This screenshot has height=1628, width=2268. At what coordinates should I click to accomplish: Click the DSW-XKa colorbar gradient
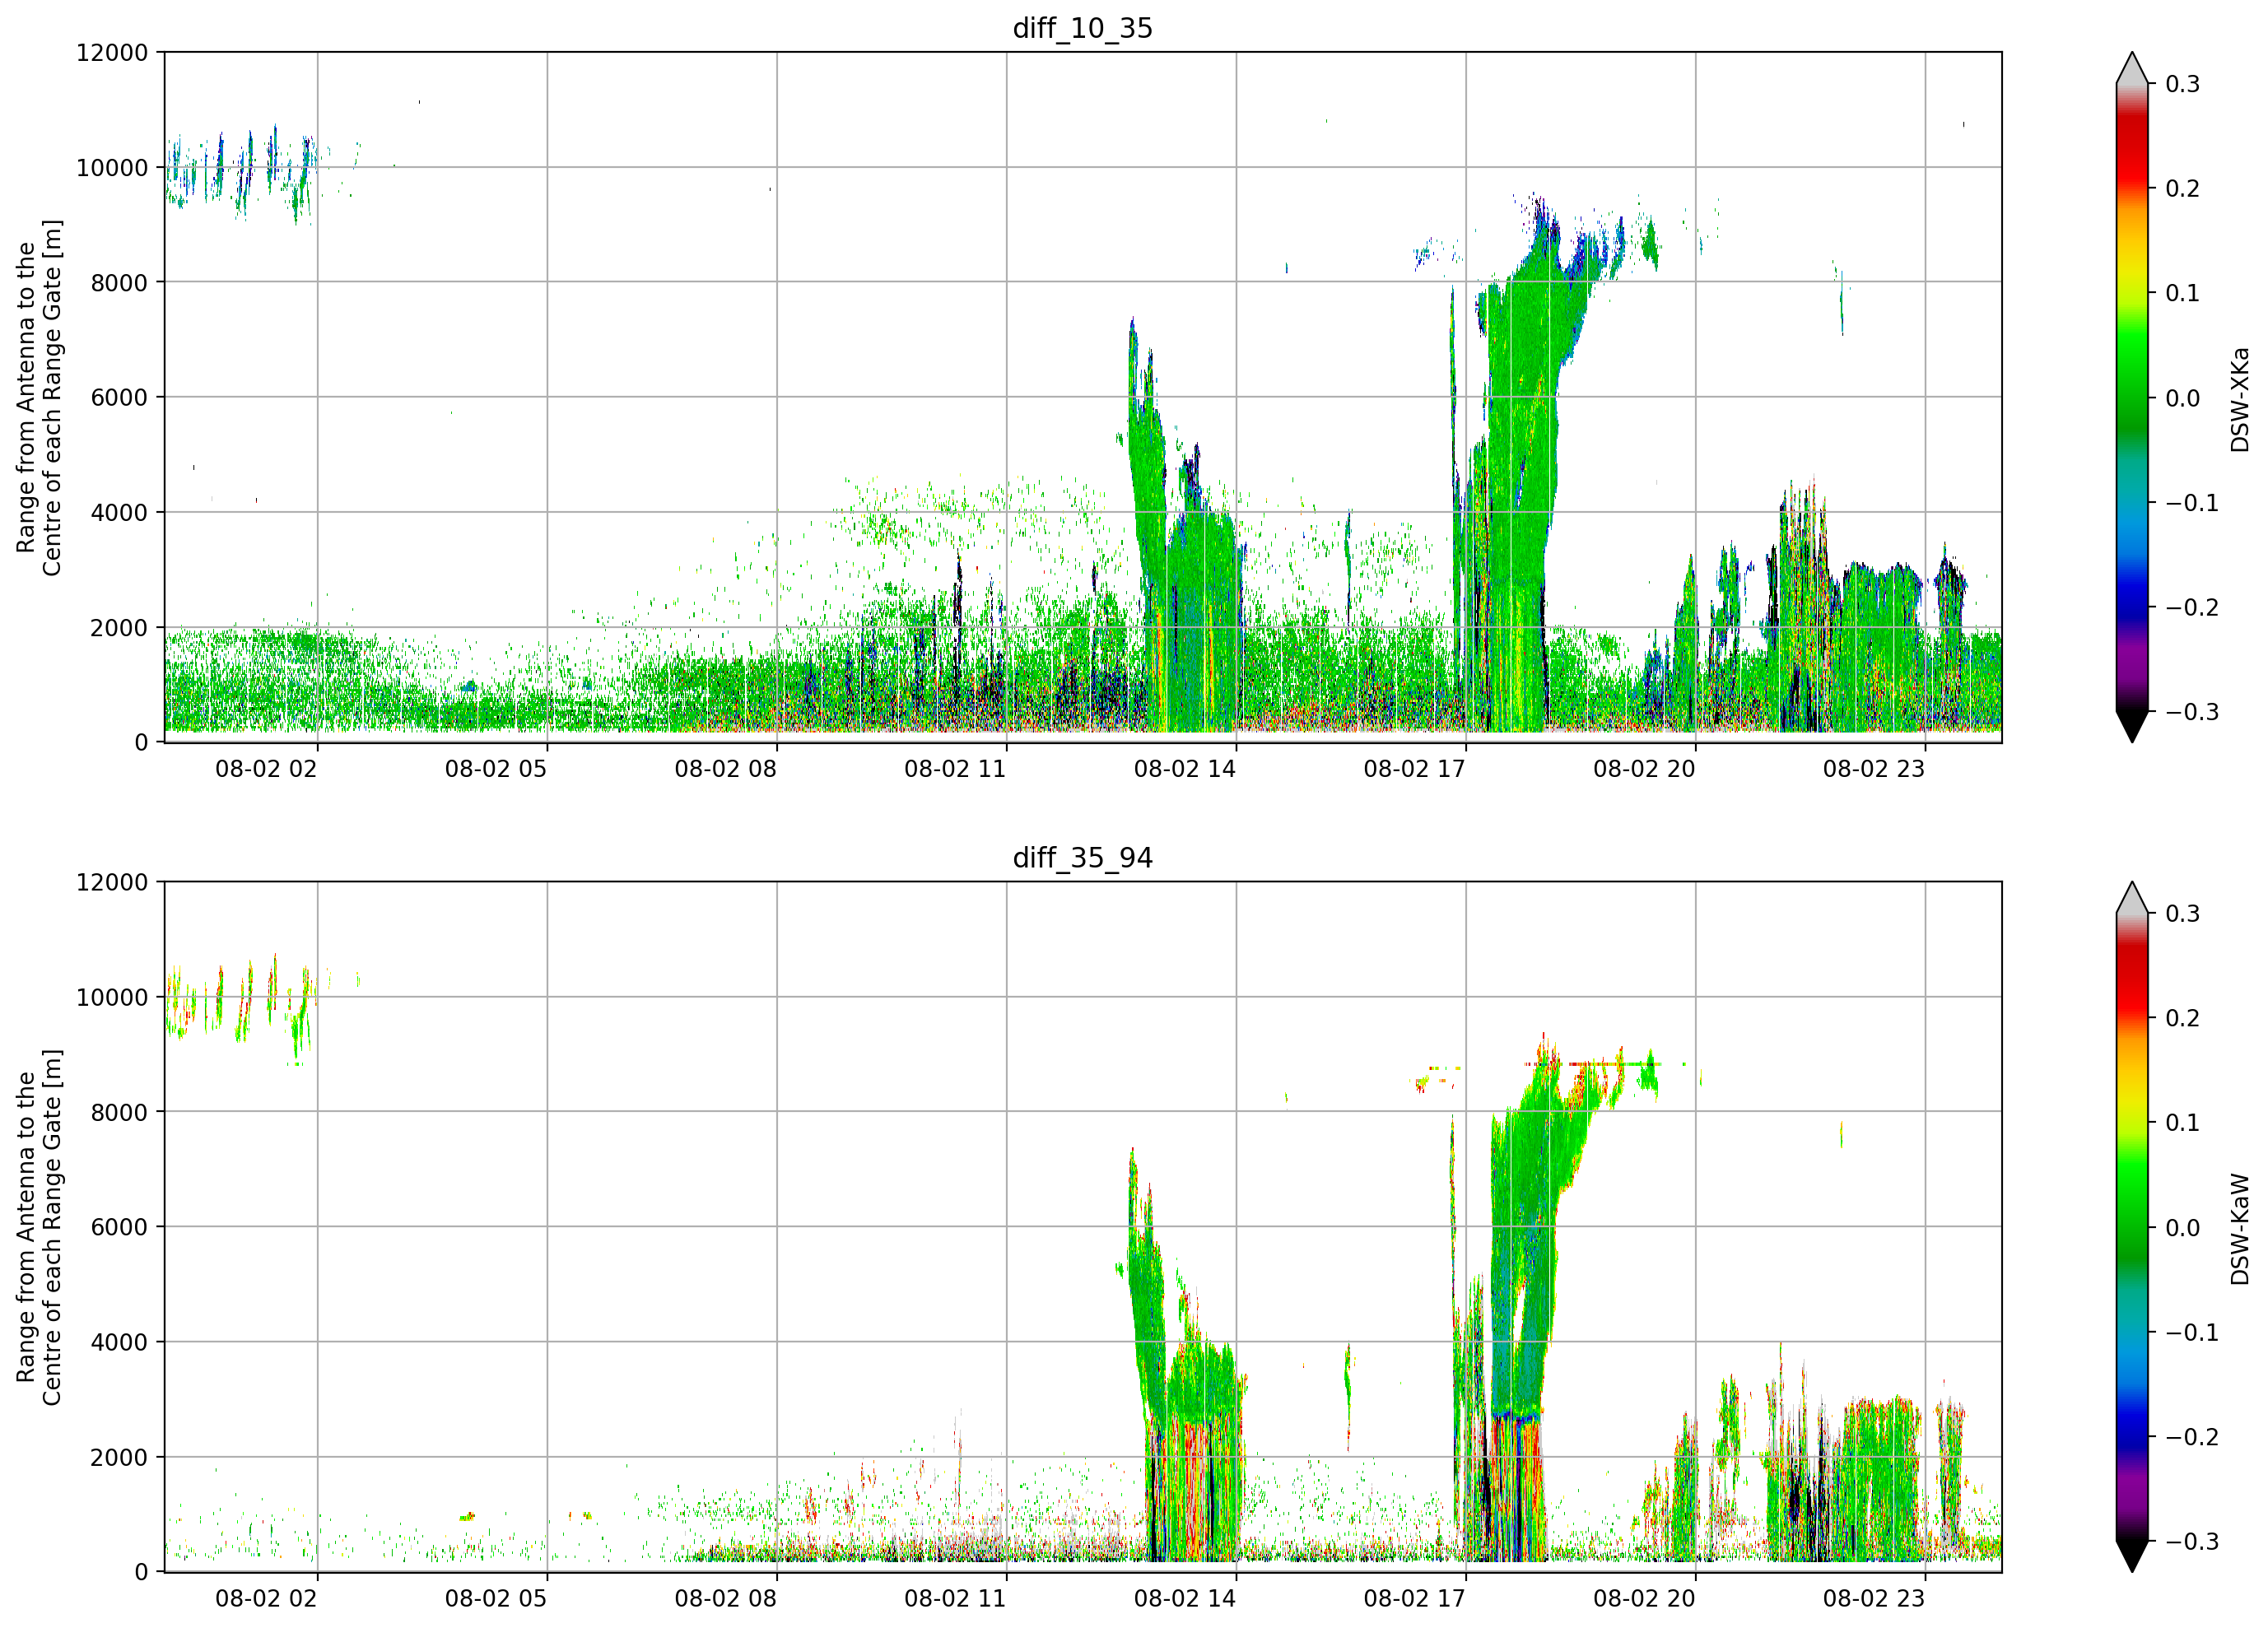coord(2132,397)
